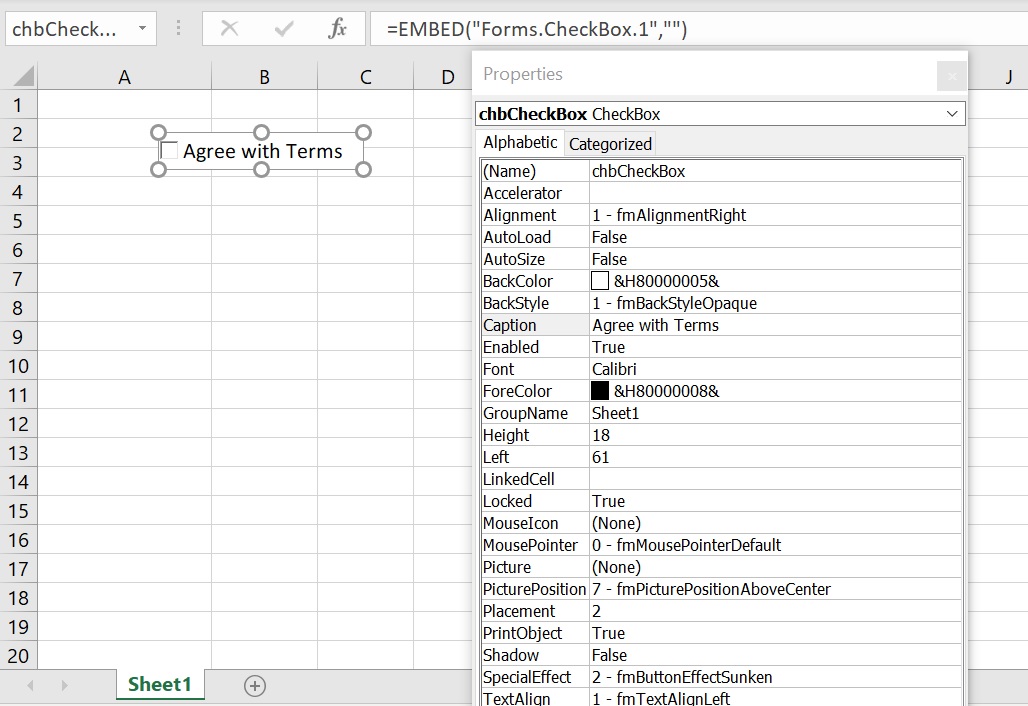Image resolution: width=1028 pixels, height=706 pixels.
Task: Click the add new sheet plus icon
Action: point(255,686)
